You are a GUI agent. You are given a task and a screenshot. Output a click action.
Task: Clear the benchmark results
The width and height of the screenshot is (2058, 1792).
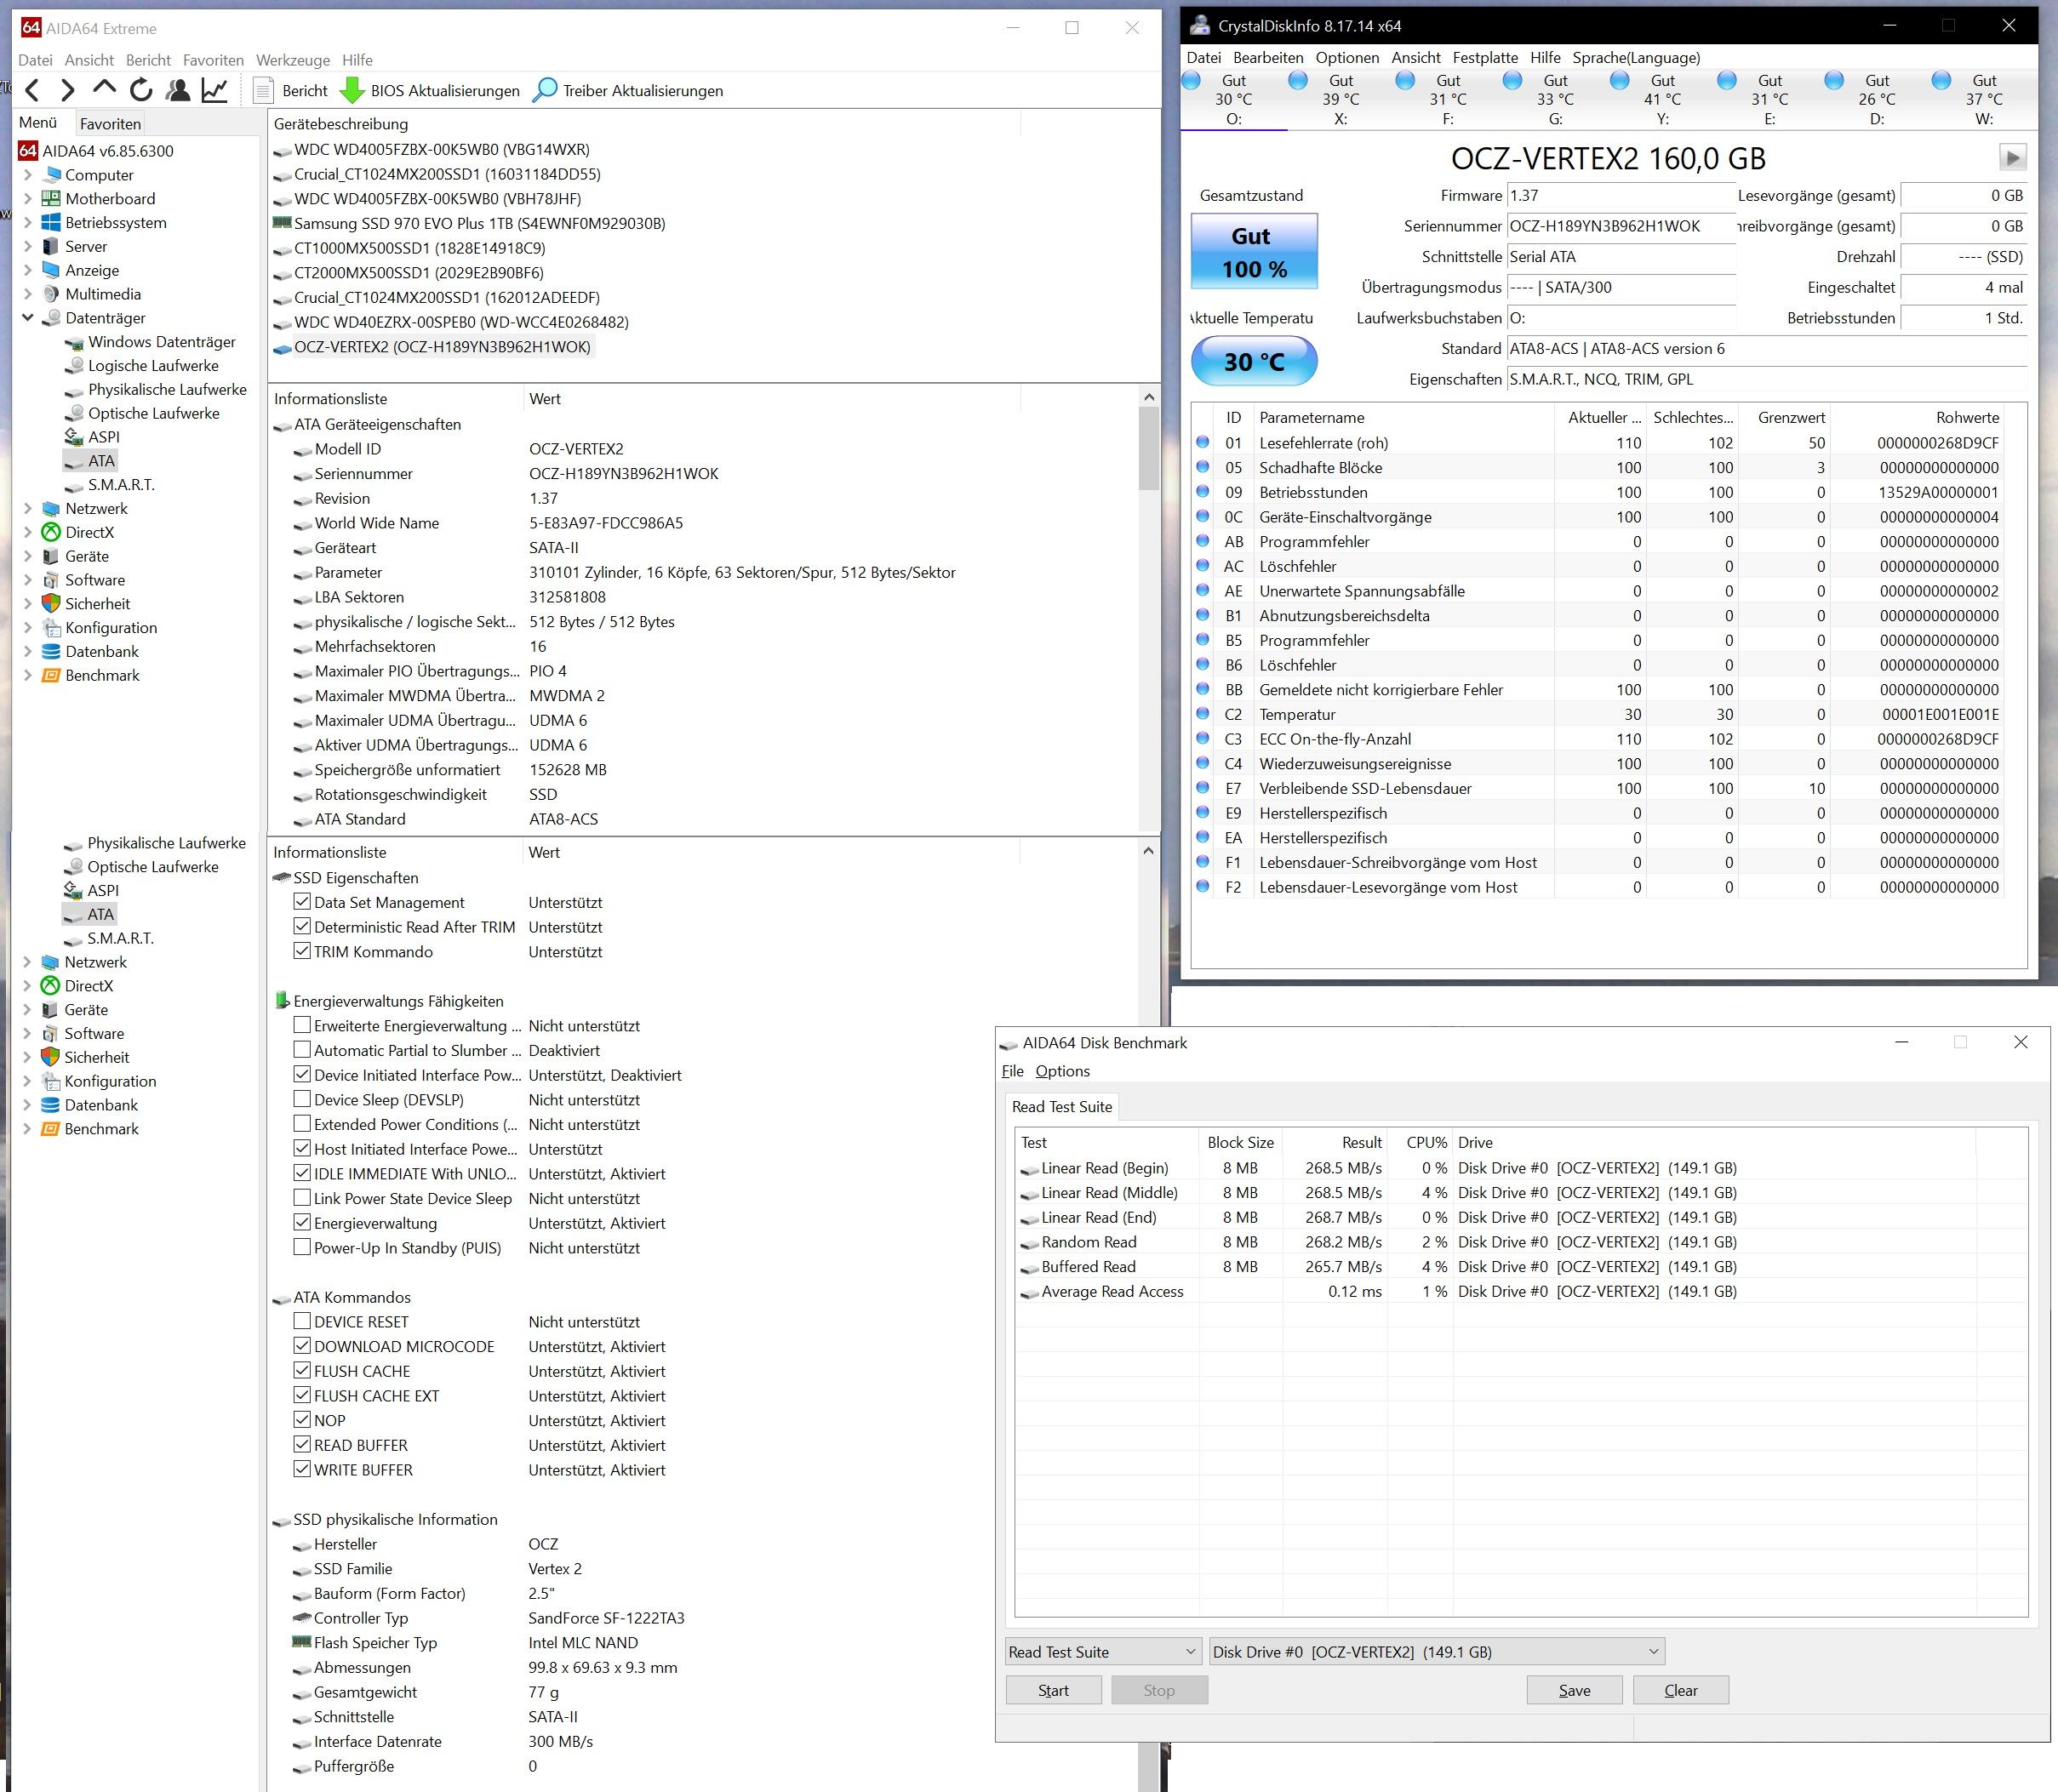[1680, 1691]
